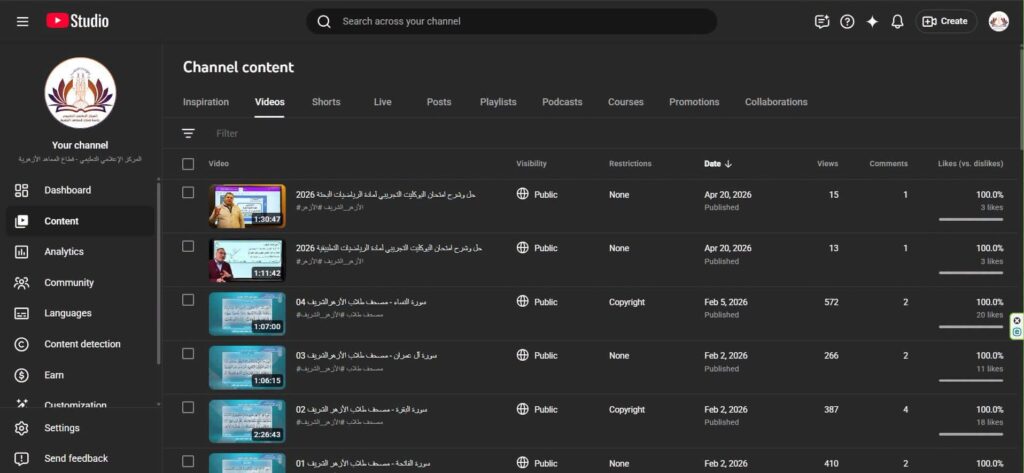Open the 1:30:47 video thumbnail

click(247, 206)
